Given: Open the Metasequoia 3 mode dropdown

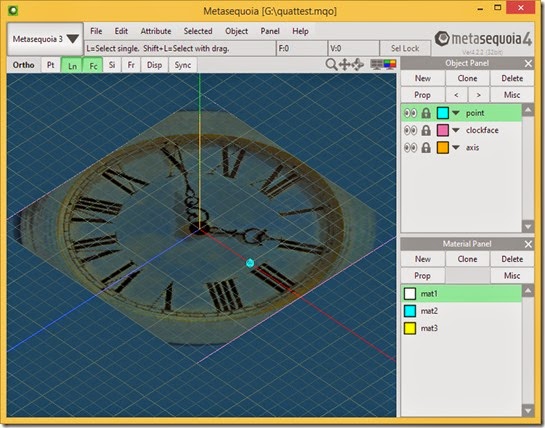Looking at the screenshot, I should click(46, 39).
